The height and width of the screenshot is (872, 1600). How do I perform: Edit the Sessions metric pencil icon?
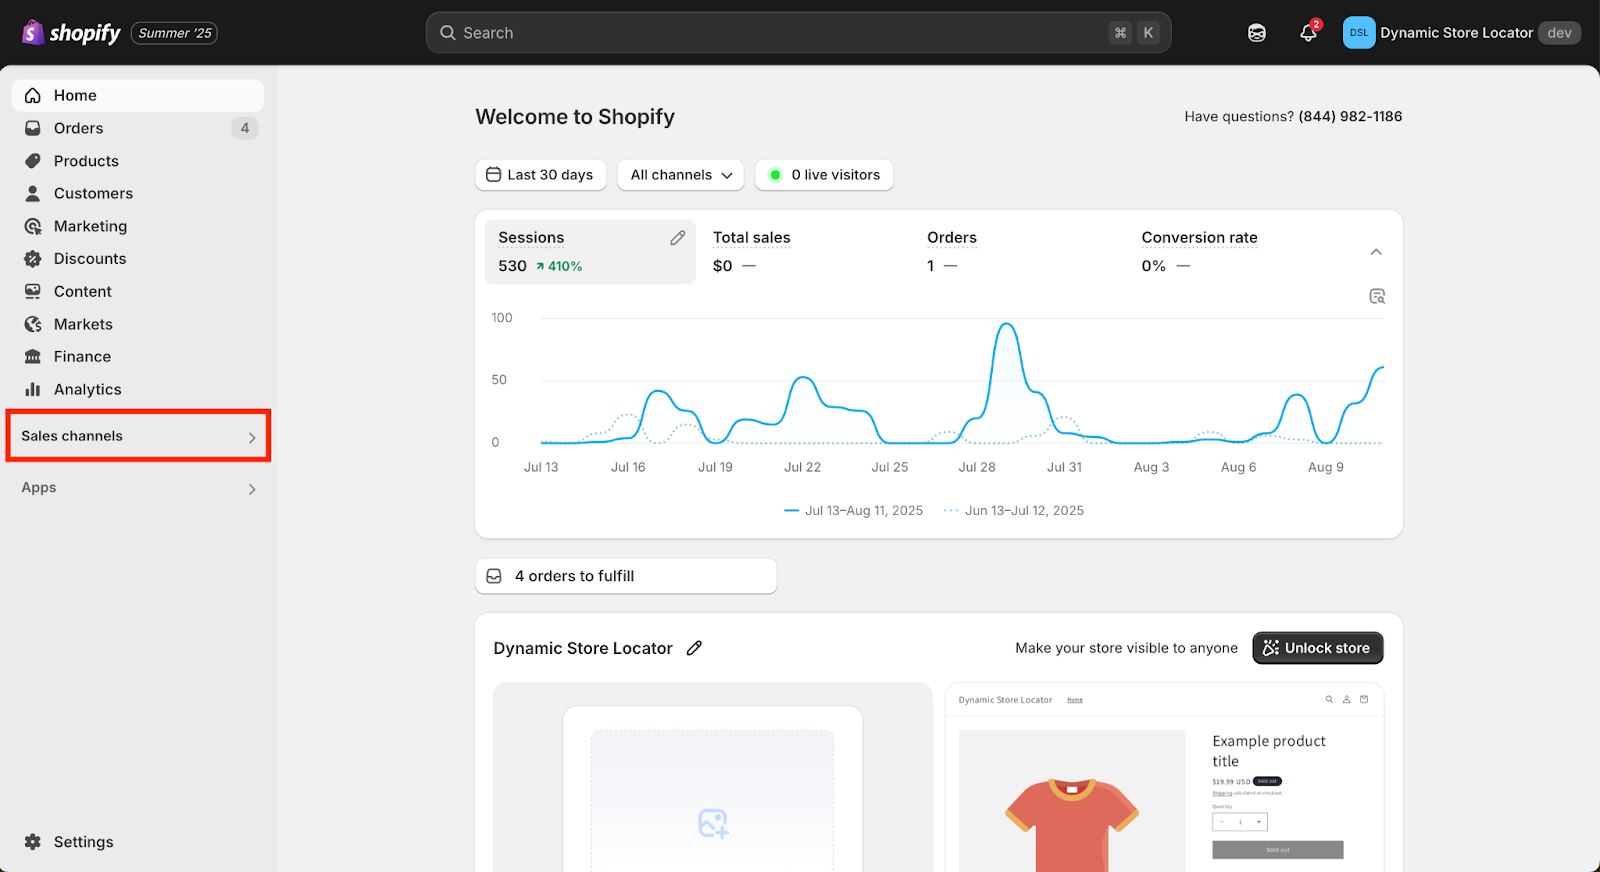678,238
